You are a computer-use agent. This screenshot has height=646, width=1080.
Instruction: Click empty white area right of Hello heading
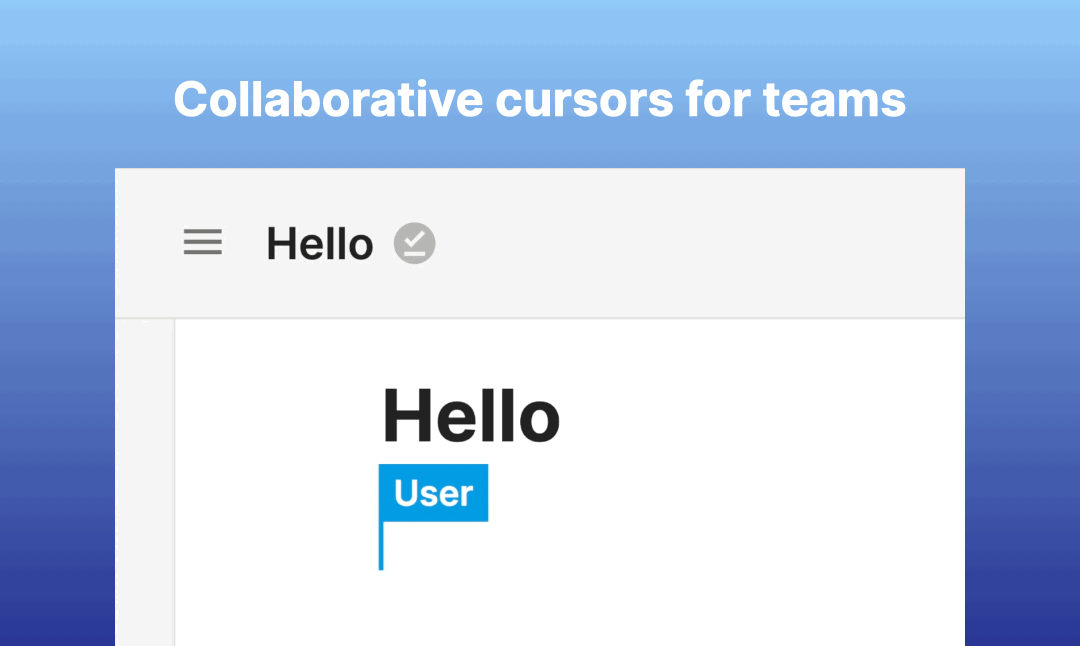coord(758,416)
